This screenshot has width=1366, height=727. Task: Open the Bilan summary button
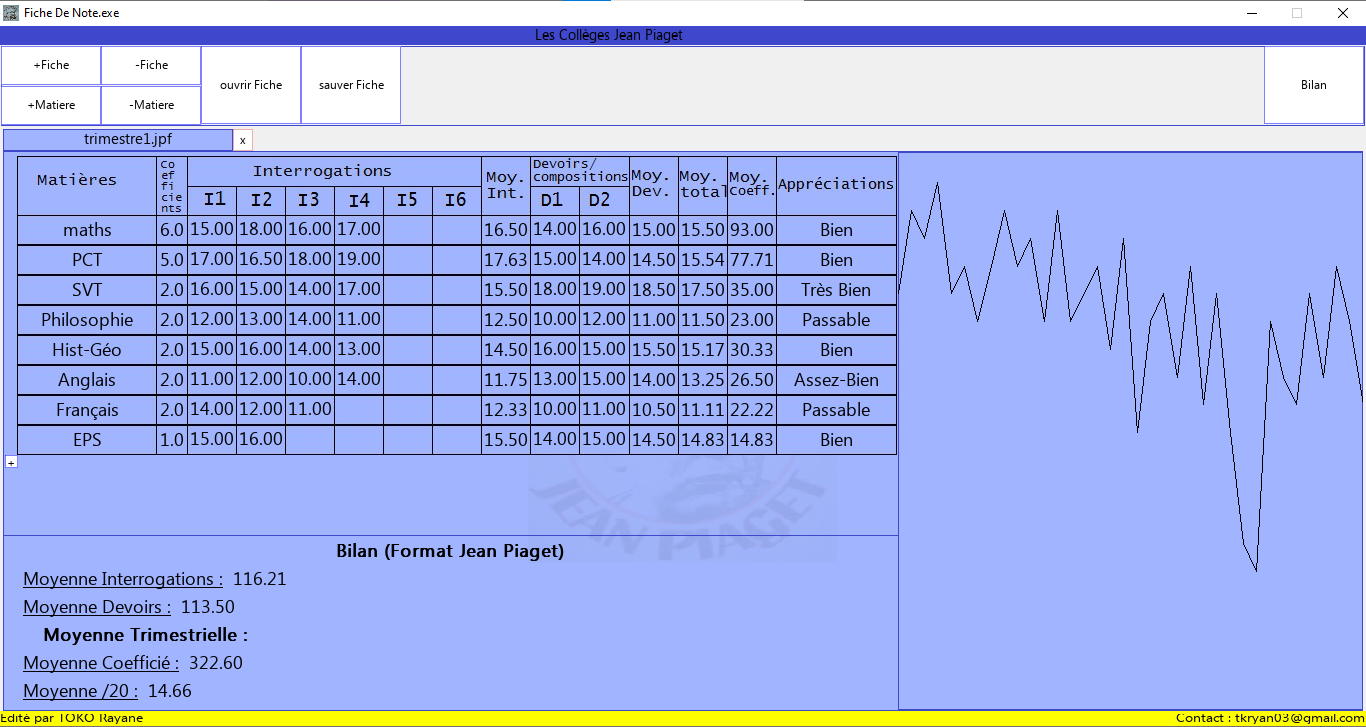click(x=1314, y=85)
